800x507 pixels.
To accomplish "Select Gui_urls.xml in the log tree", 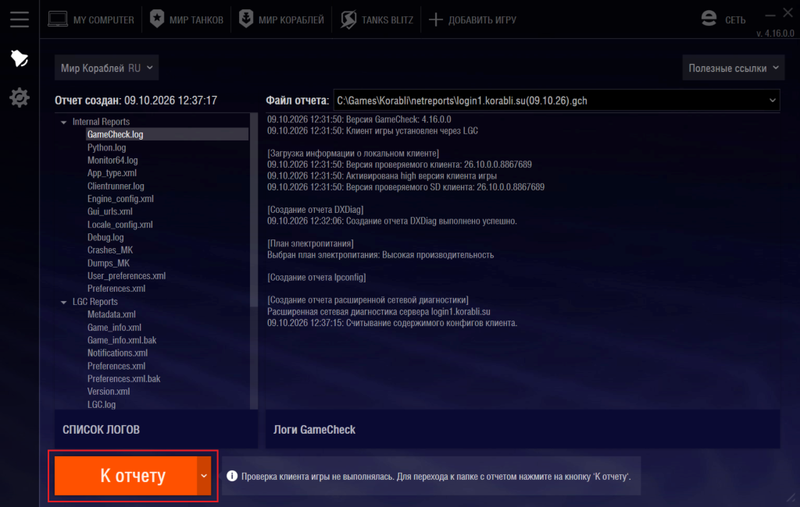I will point(110,211).
